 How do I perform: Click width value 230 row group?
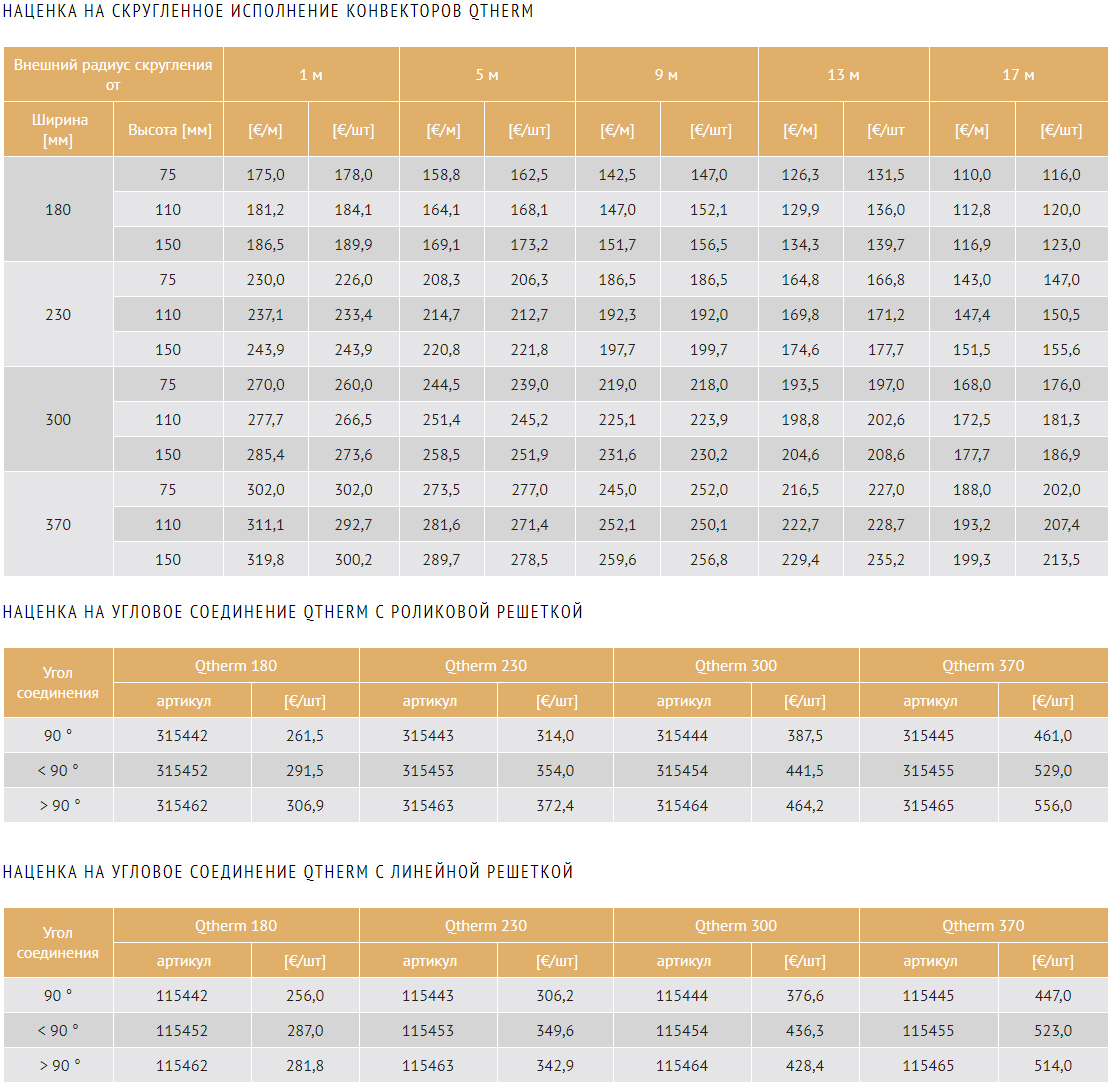tap(58, 314)
